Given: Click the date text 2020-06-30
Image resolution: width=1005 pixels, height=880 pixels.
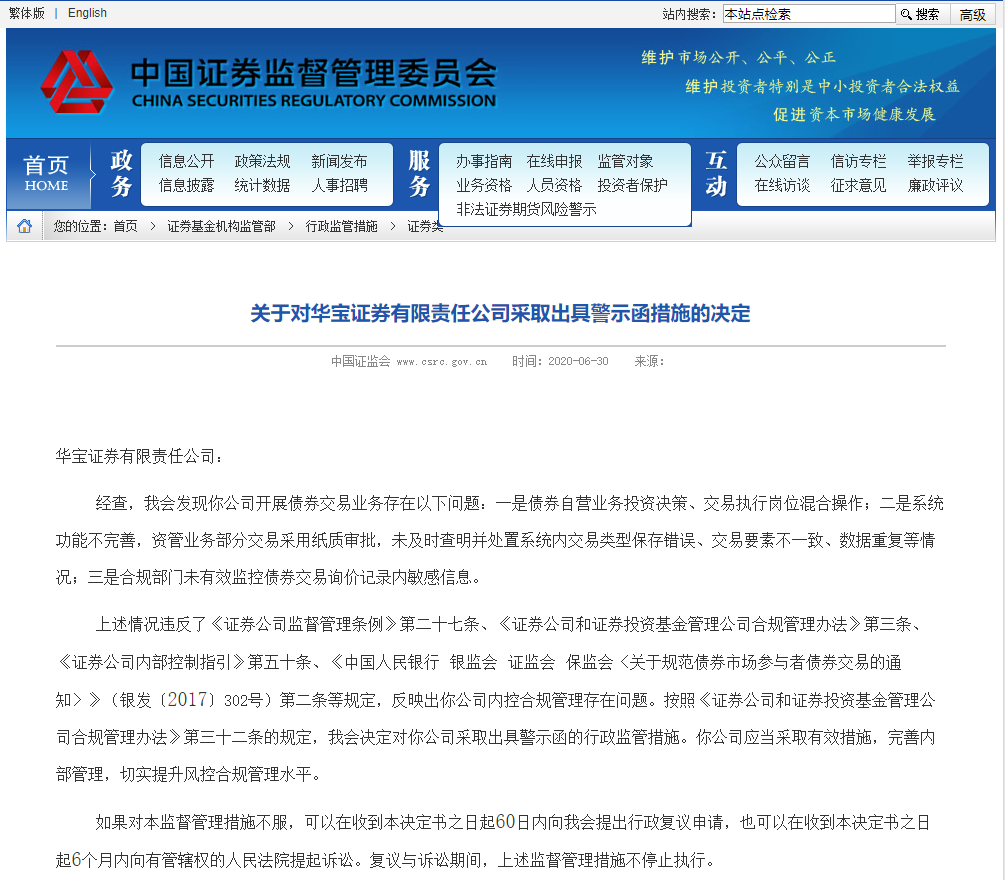Looking at the screenshot, I should (x=578, y=361).
